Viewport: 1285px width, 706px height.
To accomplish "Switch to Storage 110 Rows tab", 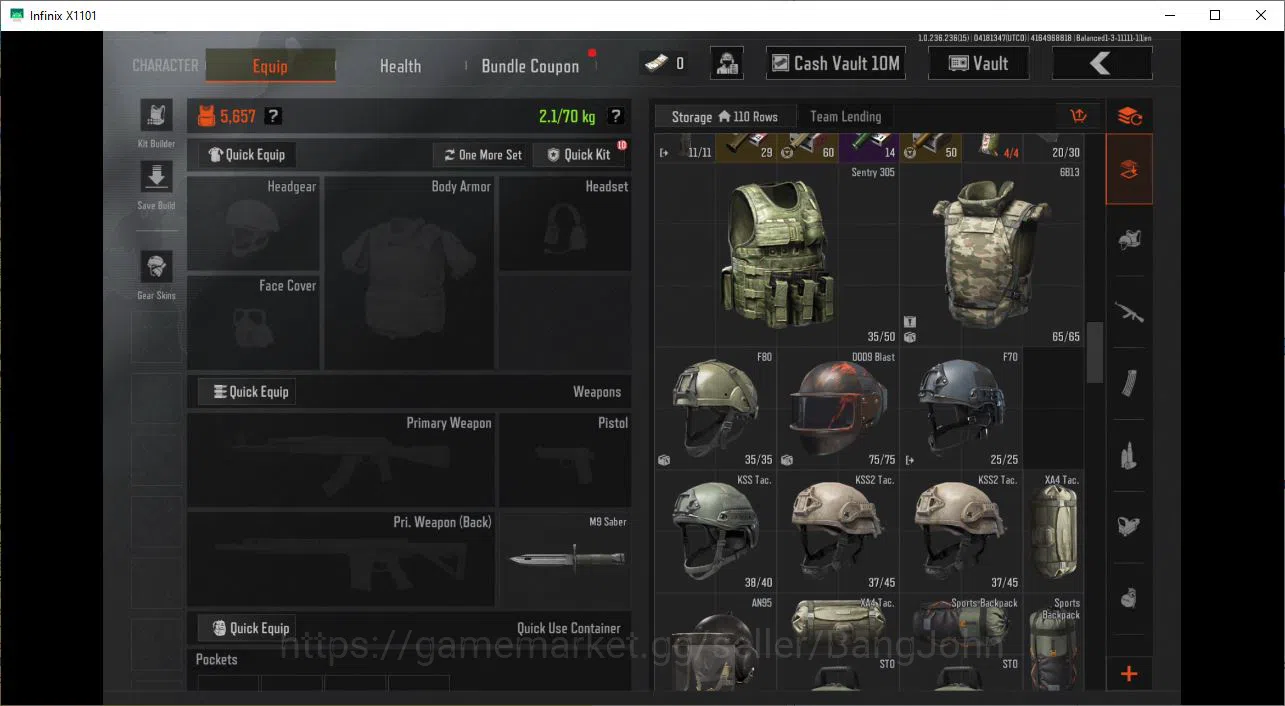I will (725, 117).
